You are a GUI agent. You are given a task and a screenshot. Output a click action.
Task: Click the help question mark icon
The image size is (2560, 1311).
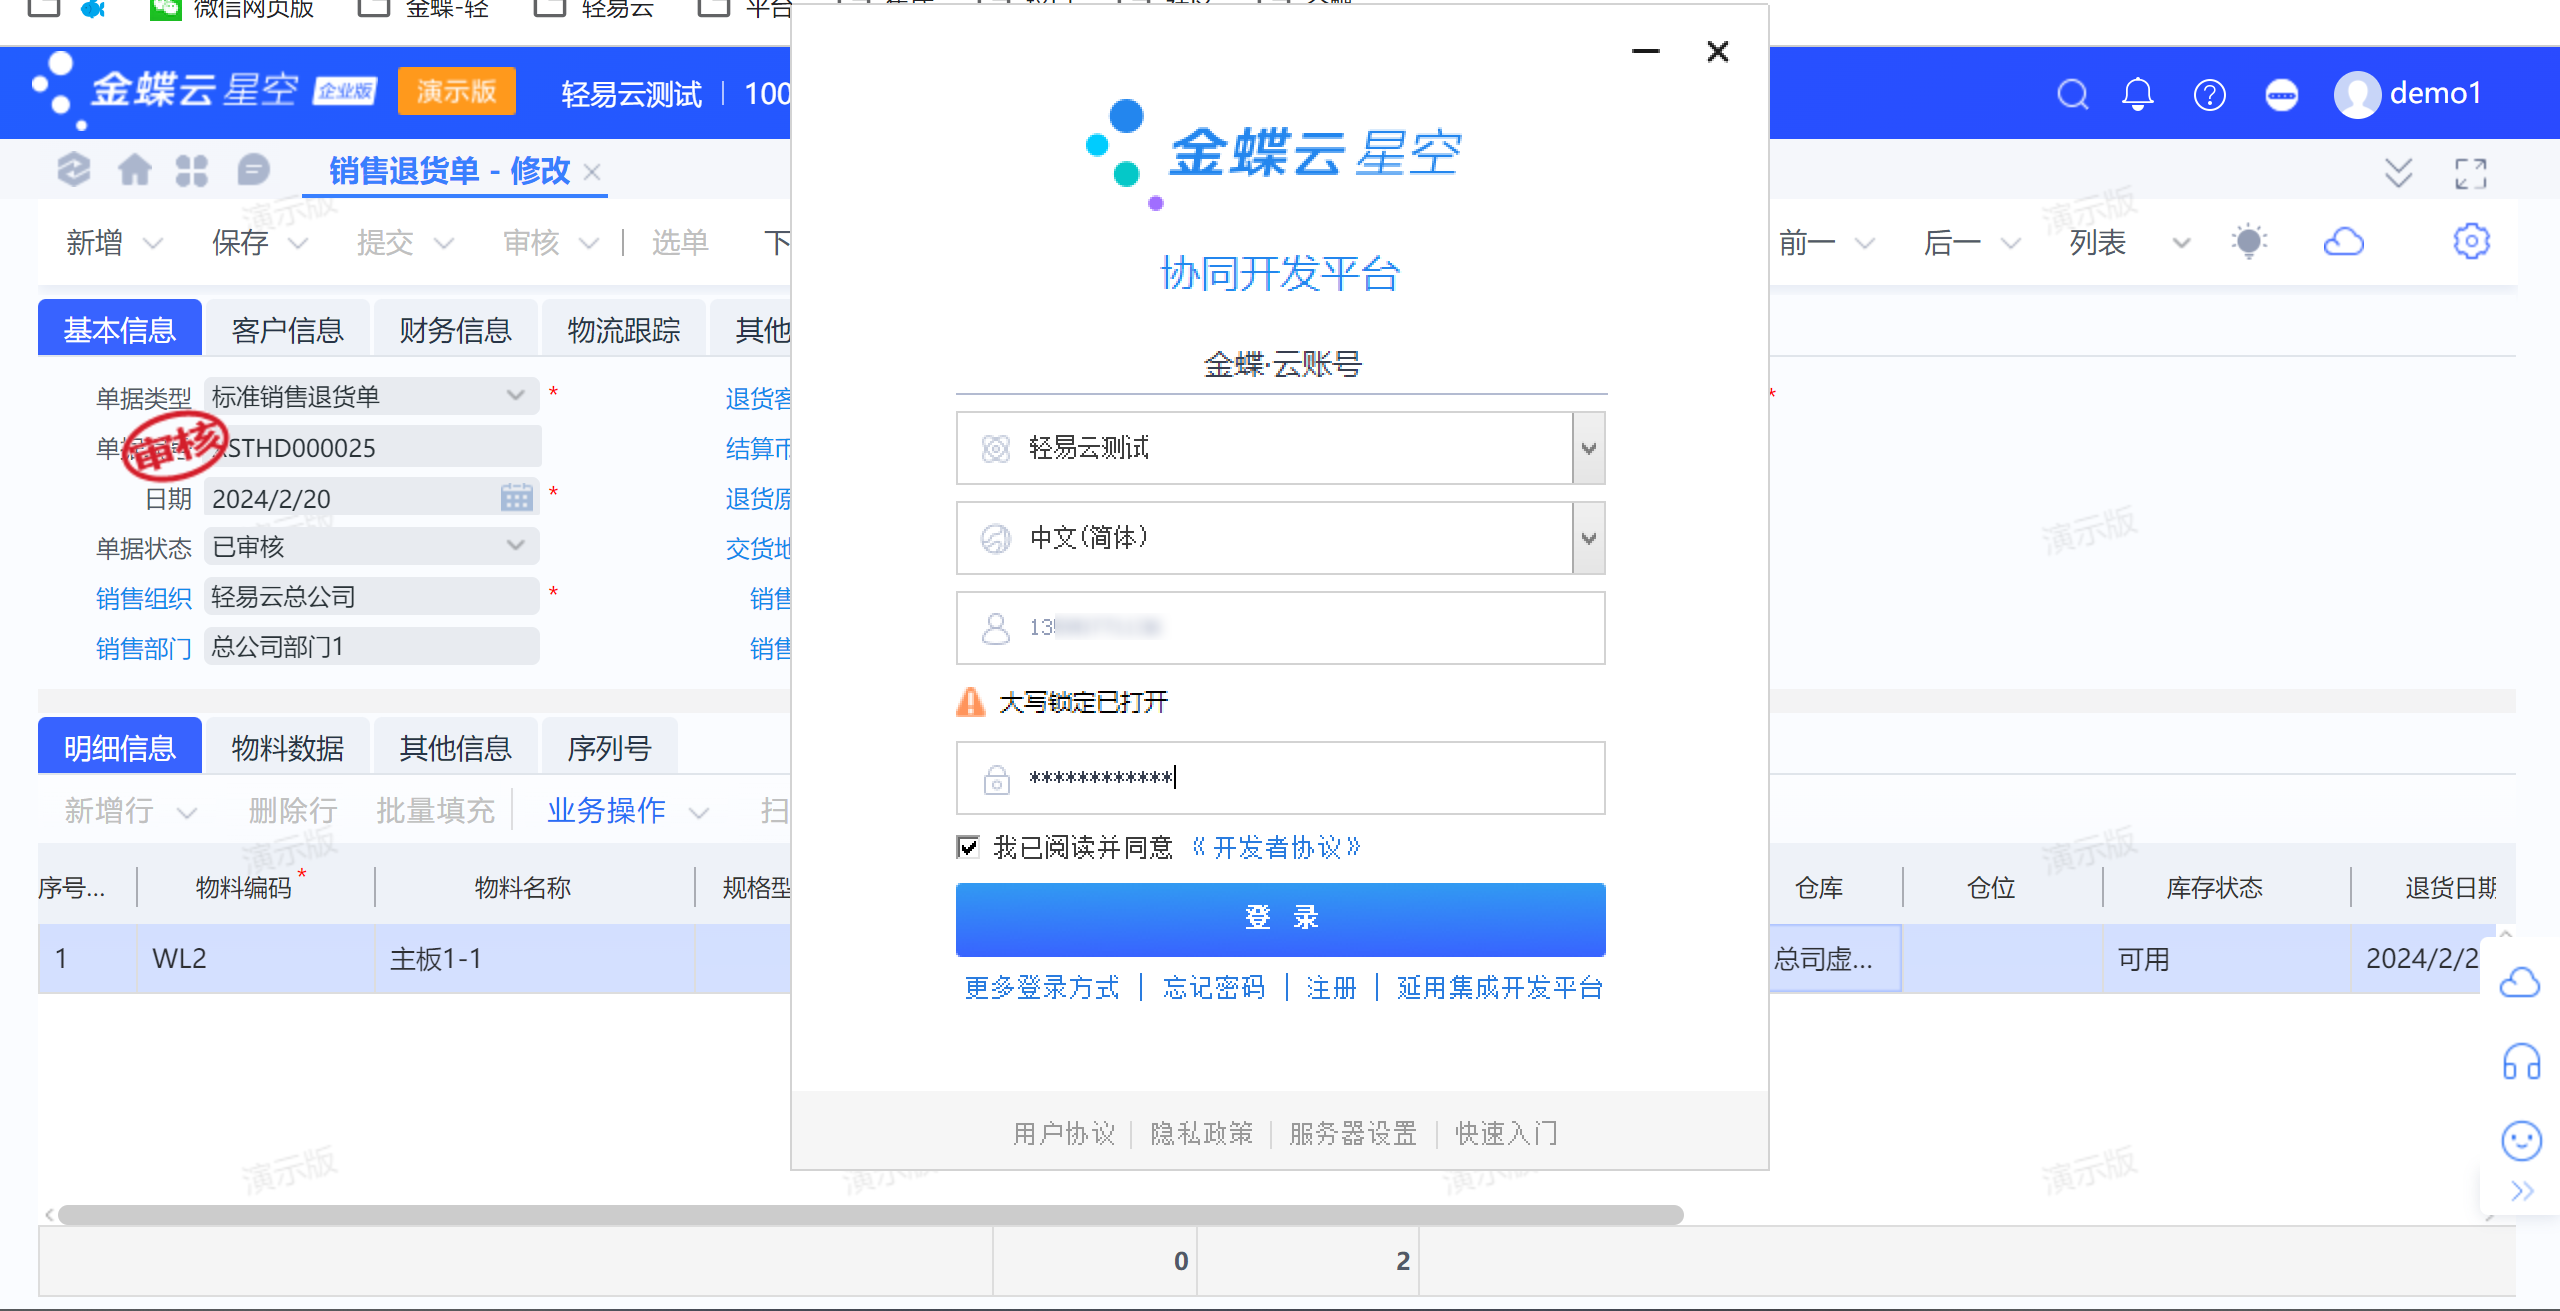tap(2209, 94)
